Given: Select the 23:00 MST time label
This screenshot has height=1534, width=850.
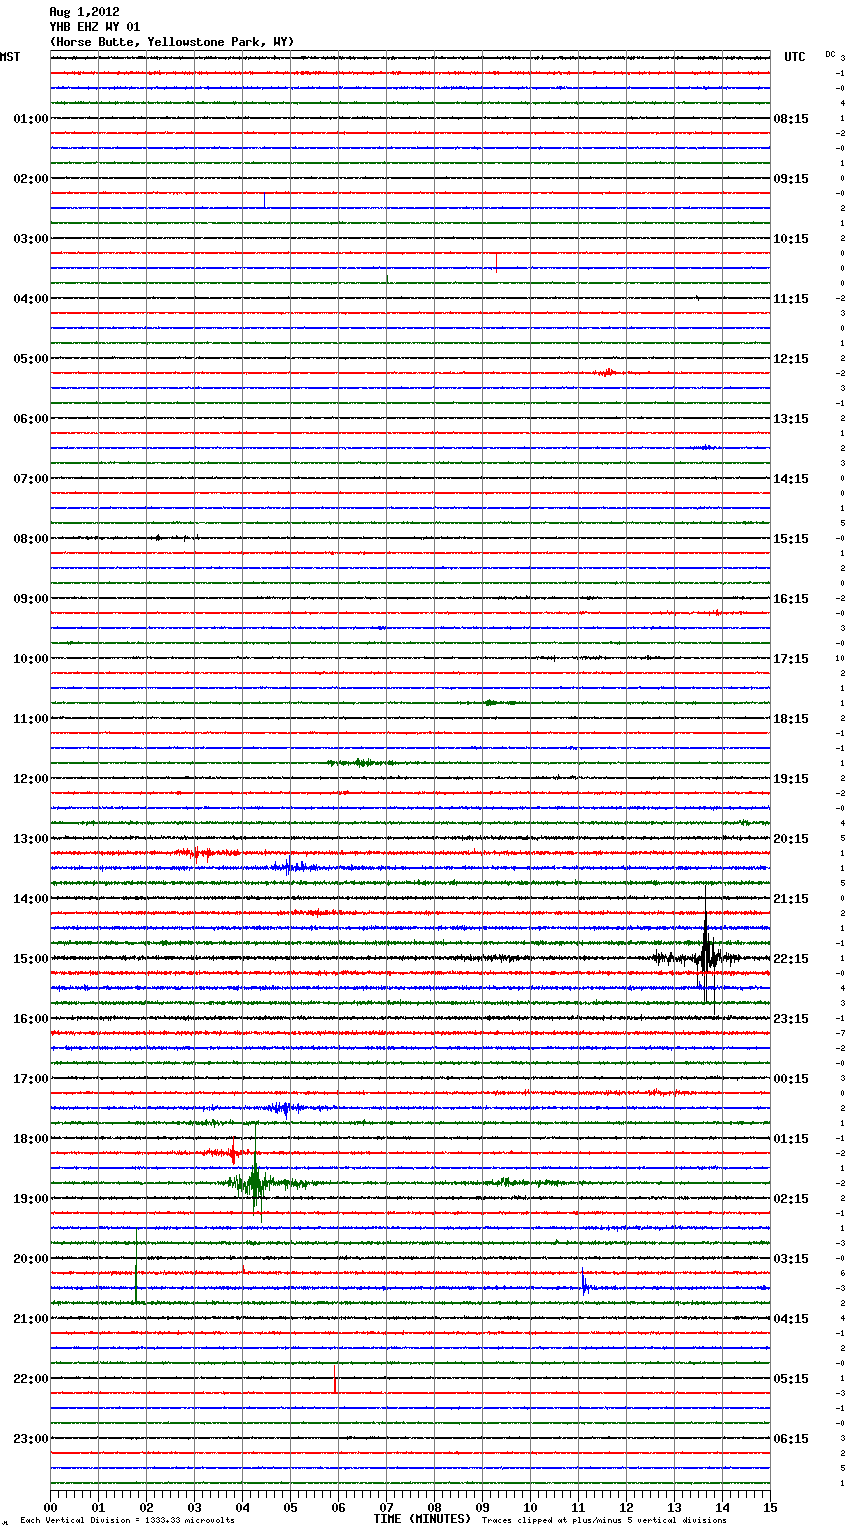Looking at the screenshot, I should coord(31,1439).
